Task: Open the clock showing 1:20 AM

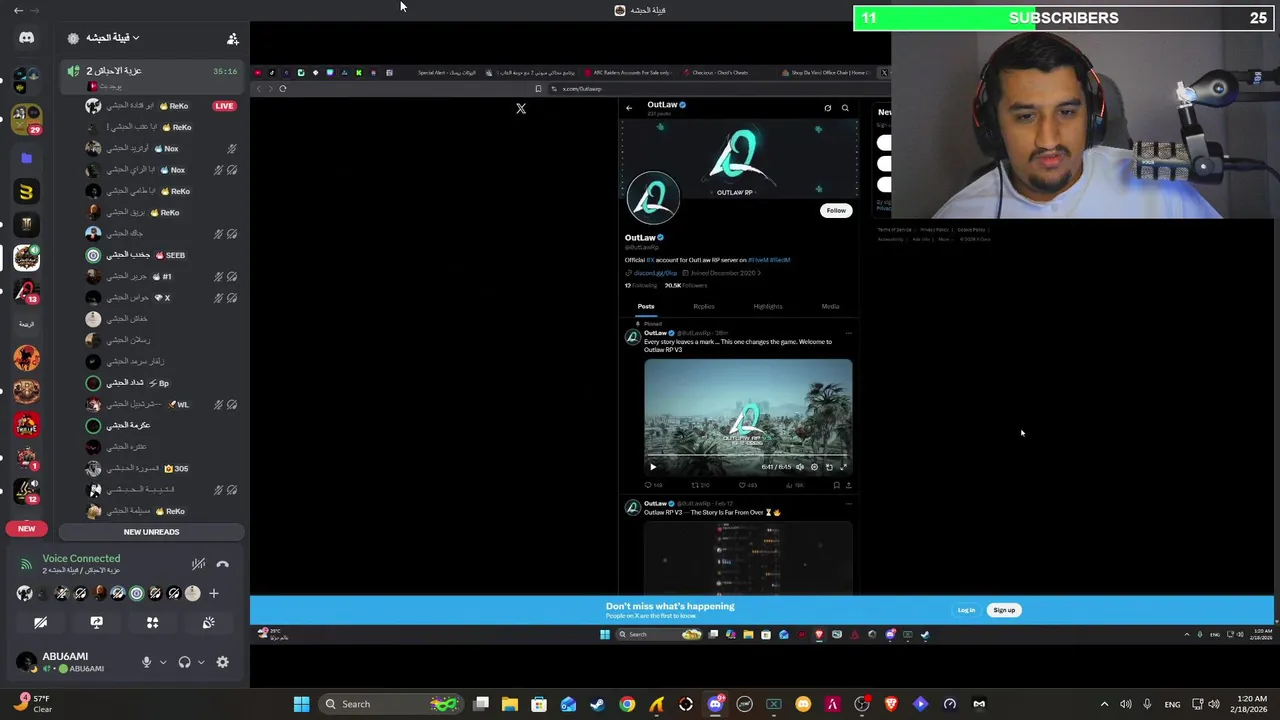Action: coord(1250,704)
